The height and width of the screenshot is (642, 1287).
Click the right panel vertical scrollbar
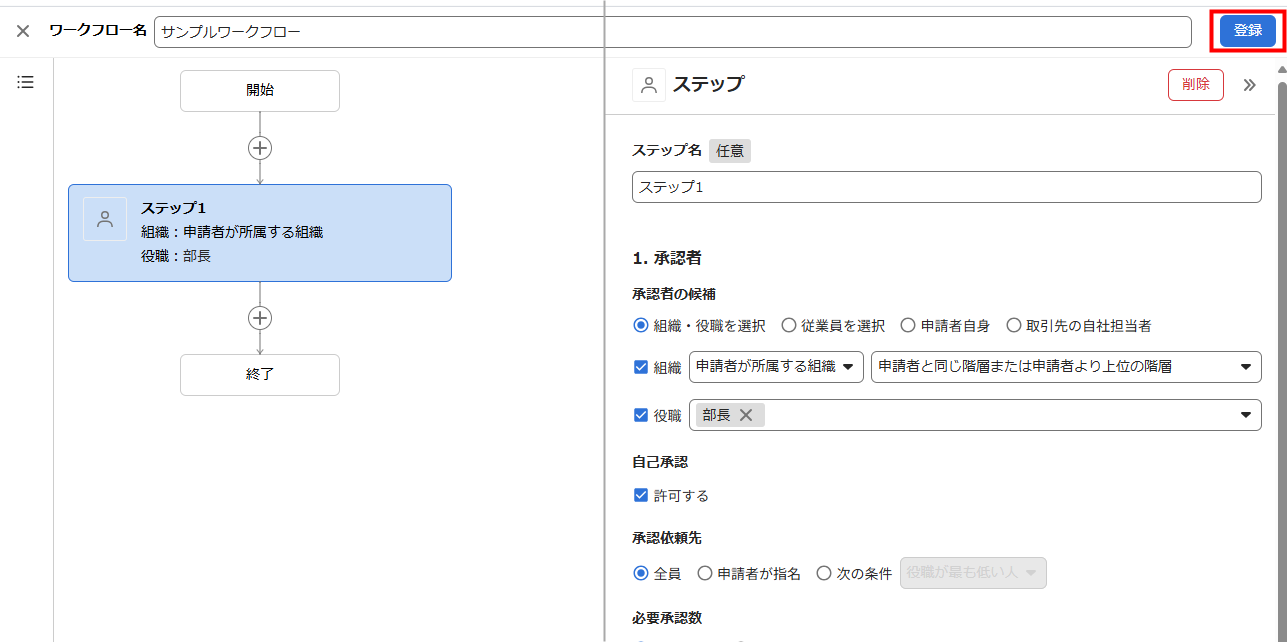click(1281, 350)
